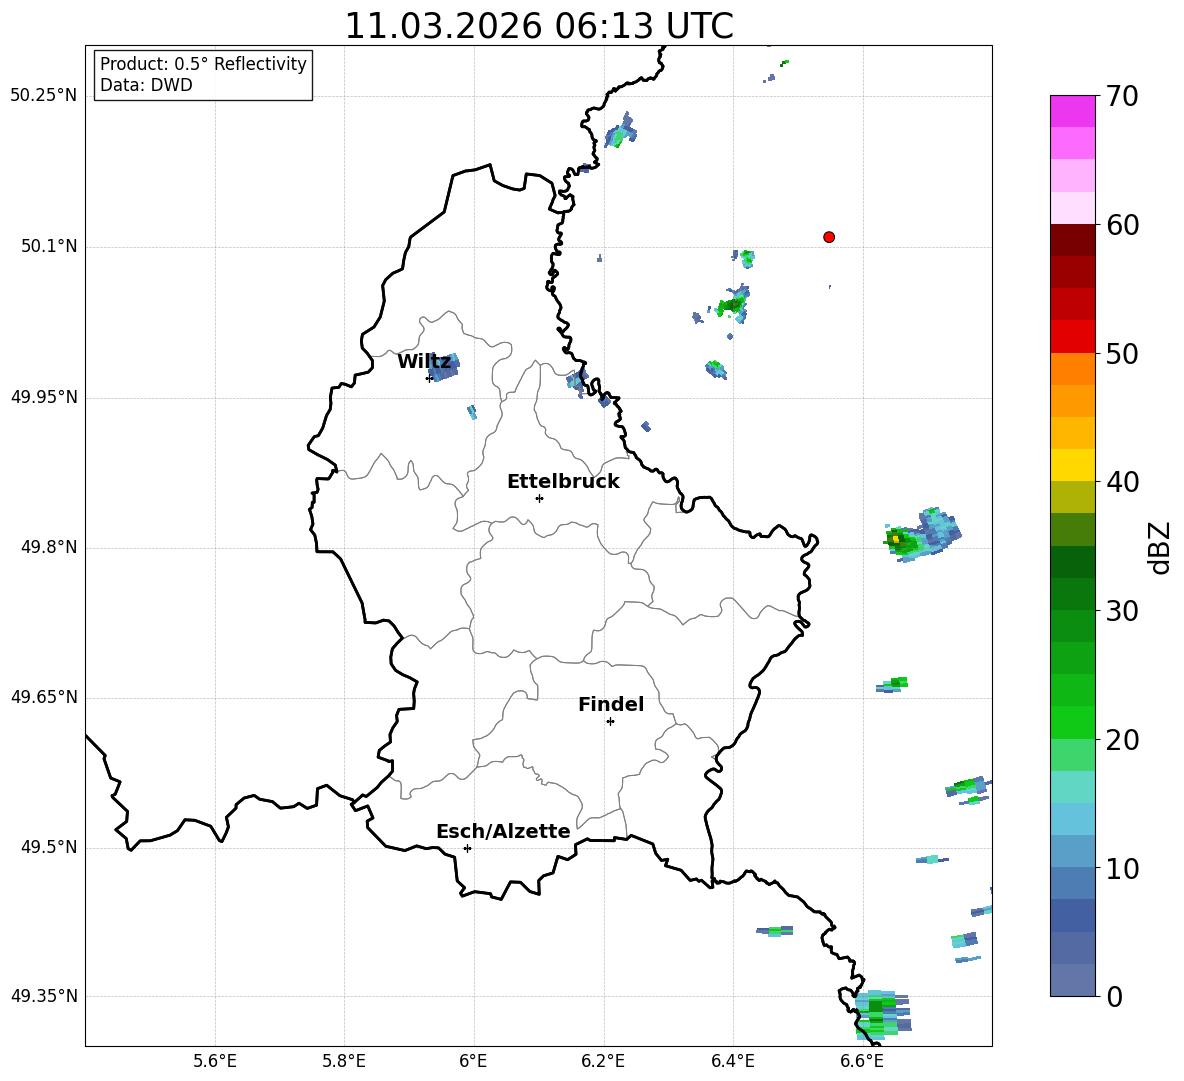Click the Esch/Alzette label

503,831
